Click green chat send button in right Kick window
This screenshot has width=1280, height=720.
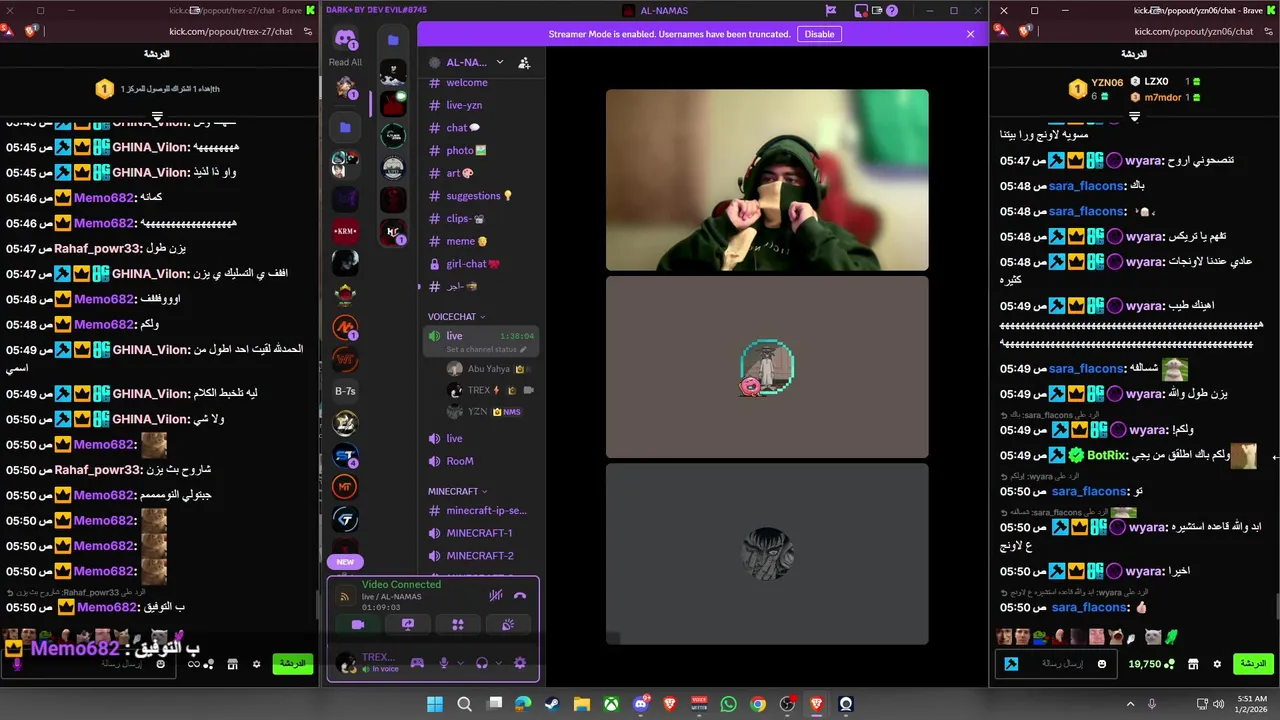pyautogui.click(x=1253, y=664)
